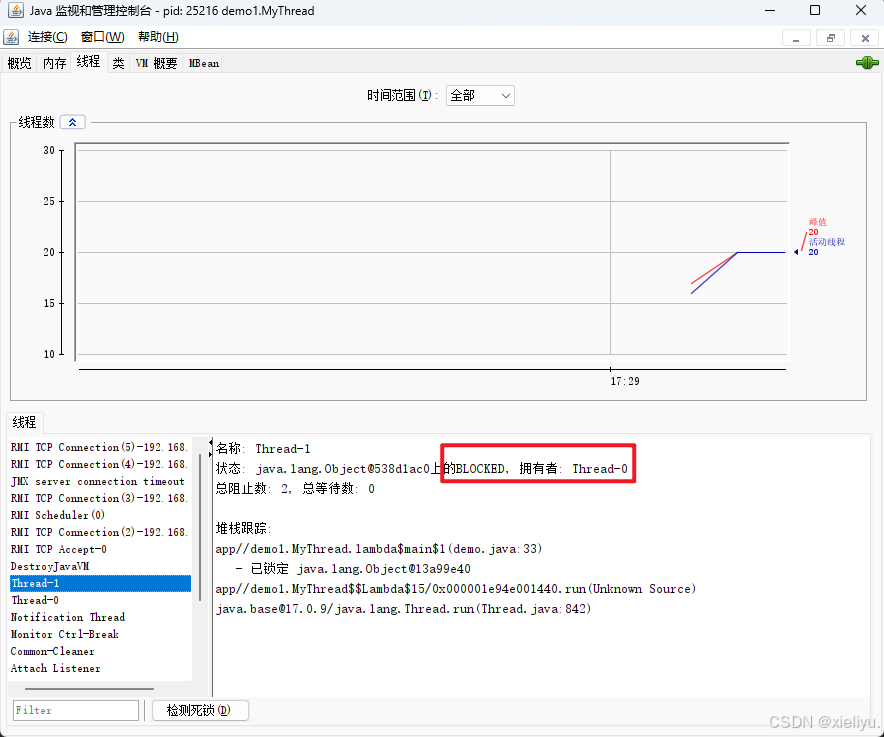The height and width of the screenshot is (737, 884).
Task: Click the thread list horizontal scrollbar
Action: [89, 689]
